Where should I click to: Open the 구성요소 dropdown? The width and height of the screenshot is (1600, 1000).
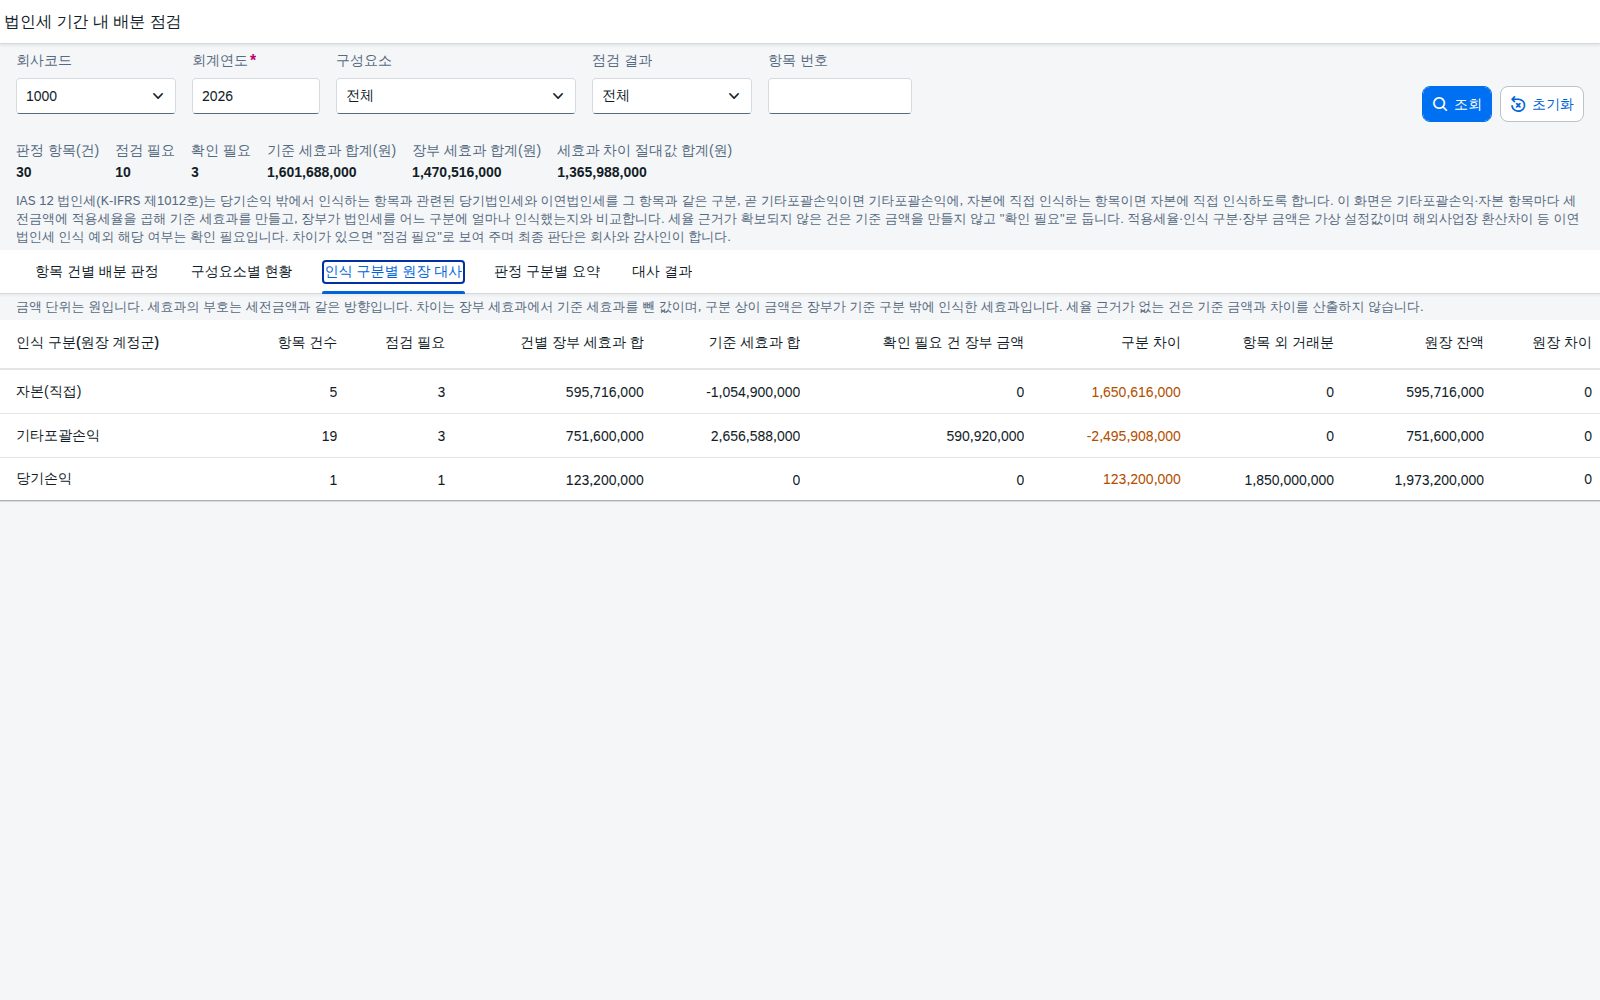pos(456,96)
